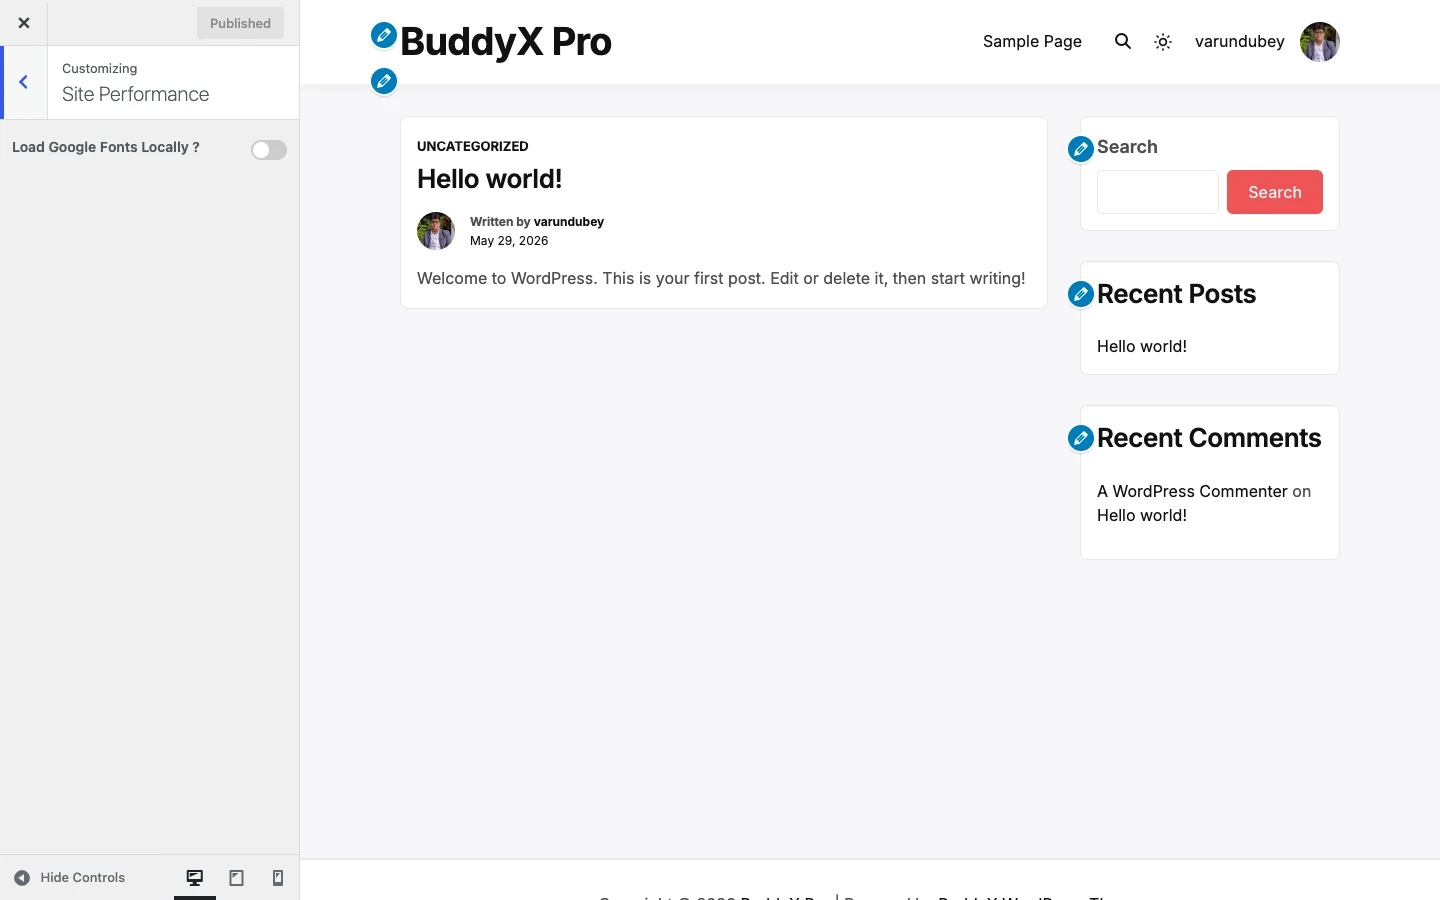Edit the Recent Posts widget via pencil icon
1440x900 pixels.
(x=1081, y=294)
